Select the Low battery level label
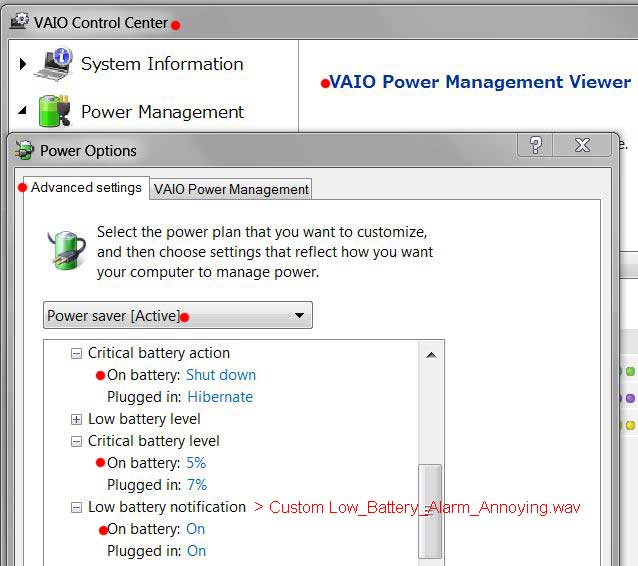 [144, 419]
